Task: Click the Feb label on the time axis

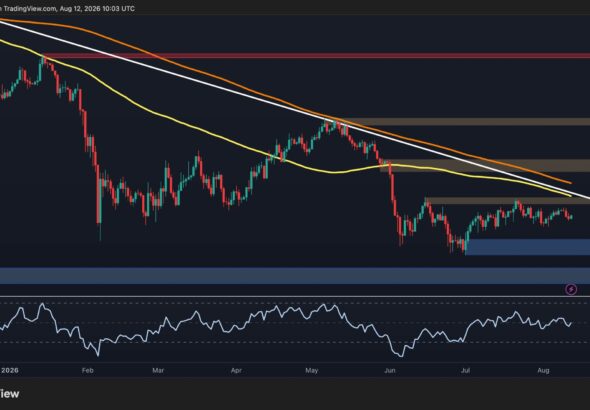Action: pyautogui.click(x=87, y=371)
